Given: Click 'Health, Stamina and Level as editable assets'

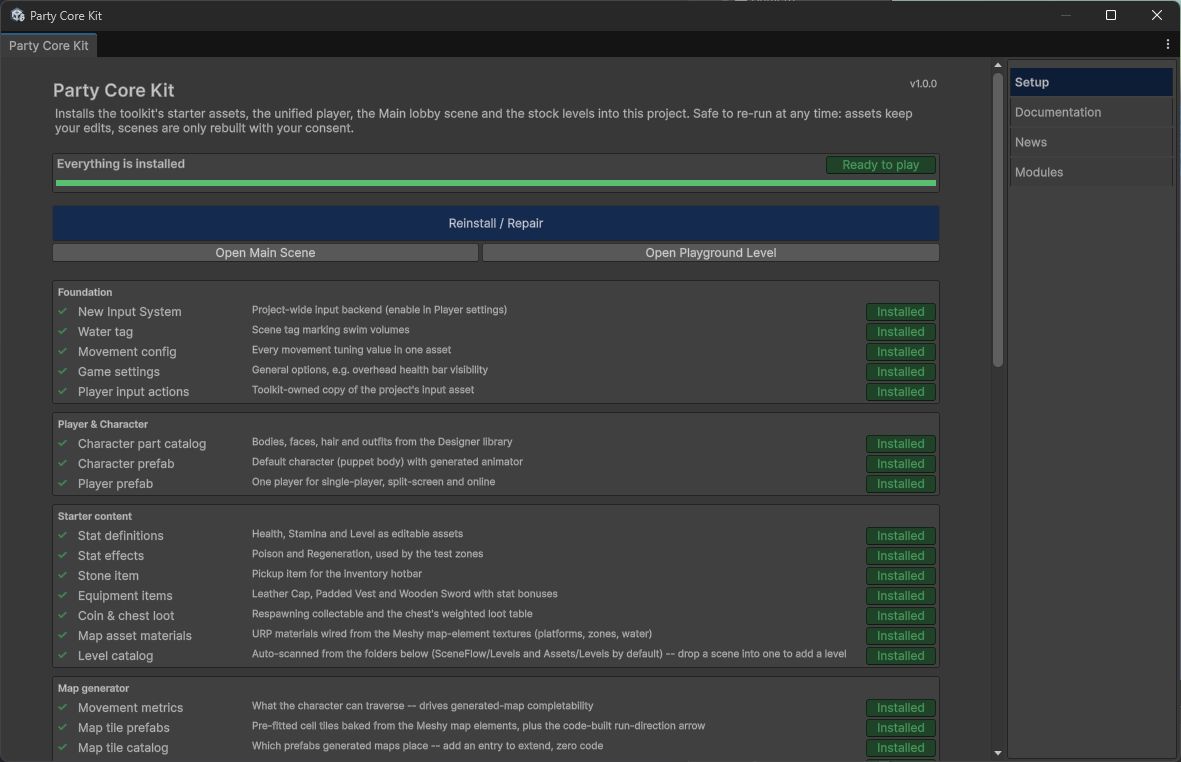Looking at the screenshot, I should pyautogui.click(x=357, y=534).
